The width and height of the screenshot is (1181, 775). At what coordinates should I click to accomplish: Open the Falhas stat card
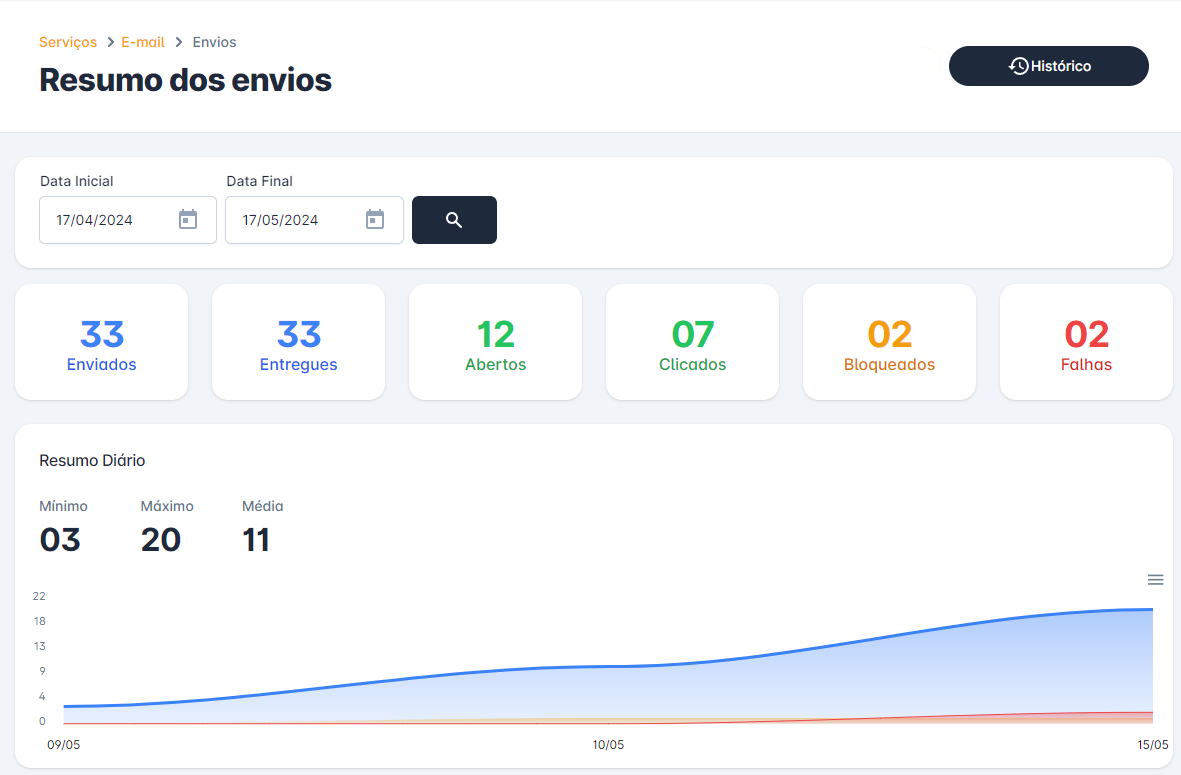tap(1086, 342)
